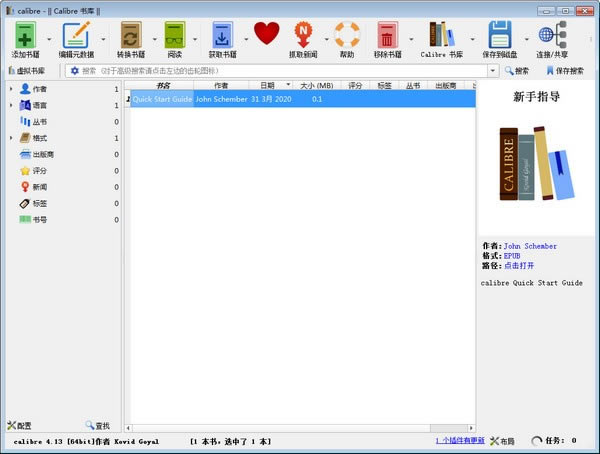Open the search history dropdown arrow
Image resolution: width=600 pixels, height=454 pixels.
pyautogui.click(x=493, y=71)
